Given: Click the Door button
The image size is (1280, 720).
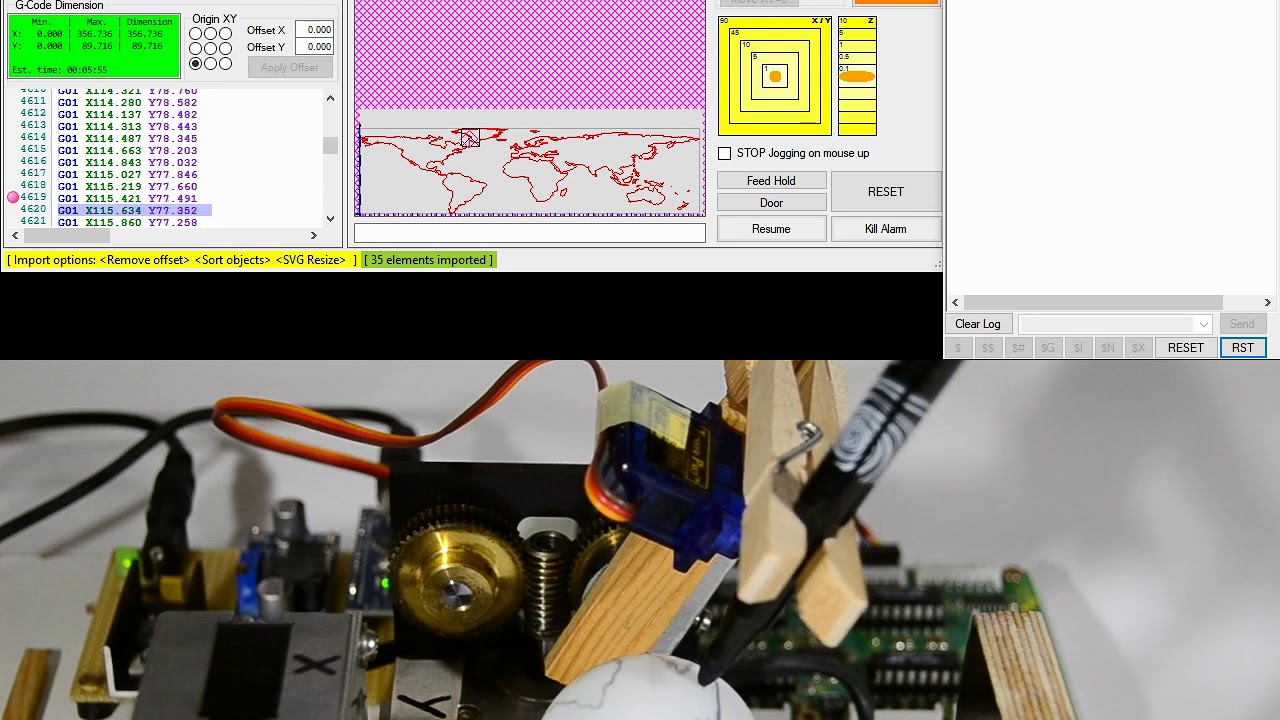Looking at the screenshot, I should click(771, 203).
